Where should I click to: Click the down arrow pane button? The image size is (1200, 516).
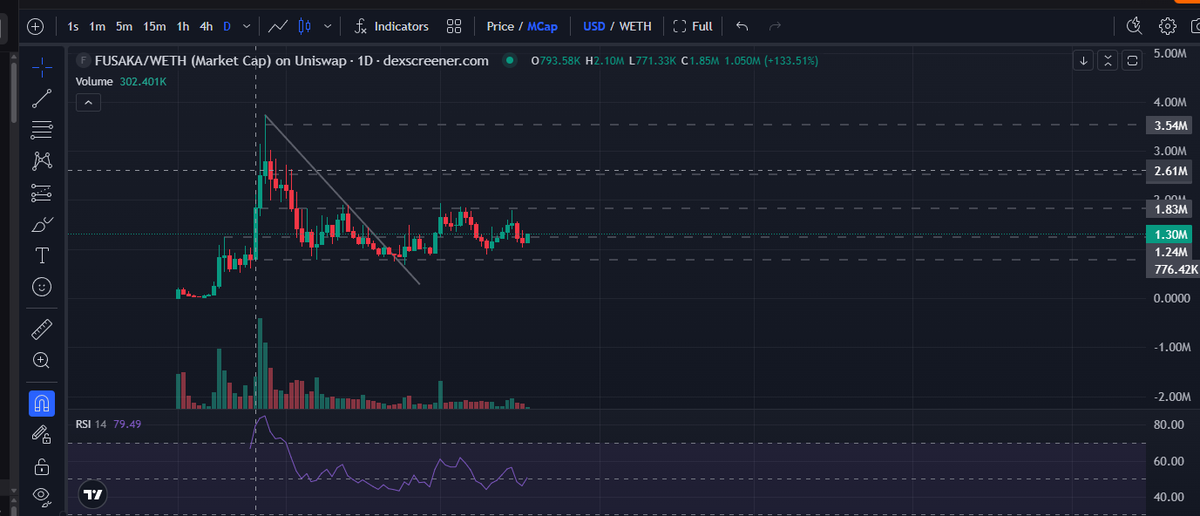click(1085, 61)
